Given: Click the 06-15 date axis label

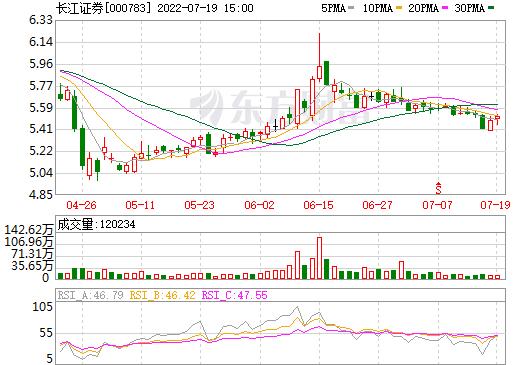Looking at the screenshot, I should pos(318,205).
